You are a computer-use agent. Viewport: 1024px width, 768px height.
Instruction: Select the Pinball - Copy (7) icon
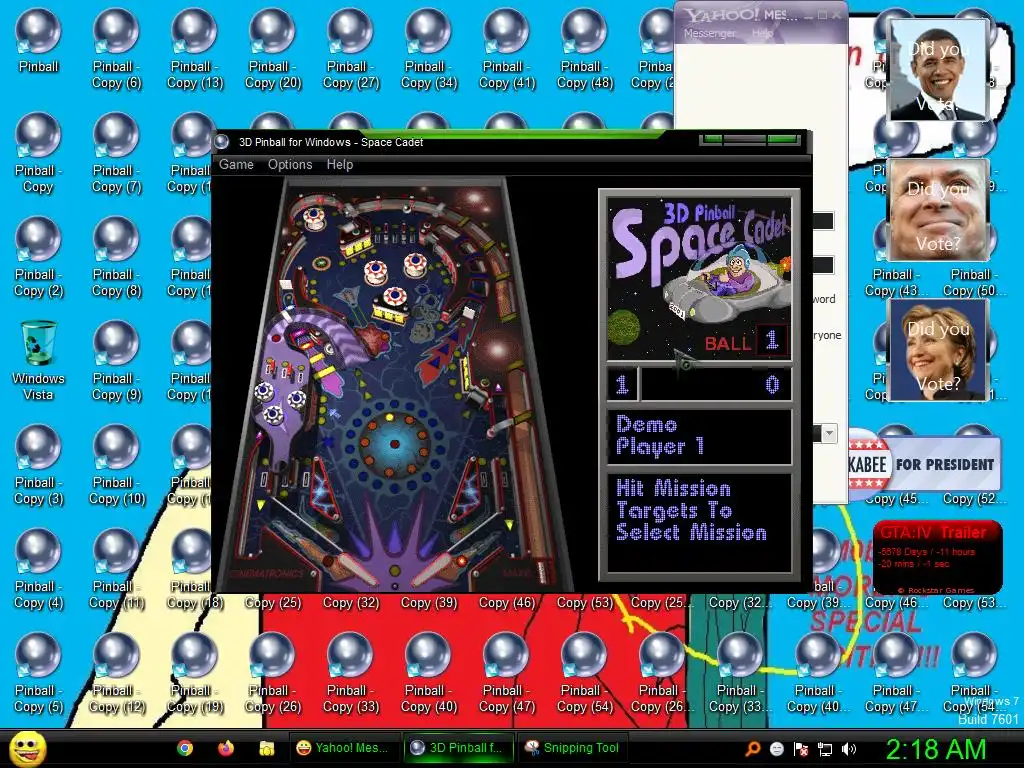click(x=116, y=154)
